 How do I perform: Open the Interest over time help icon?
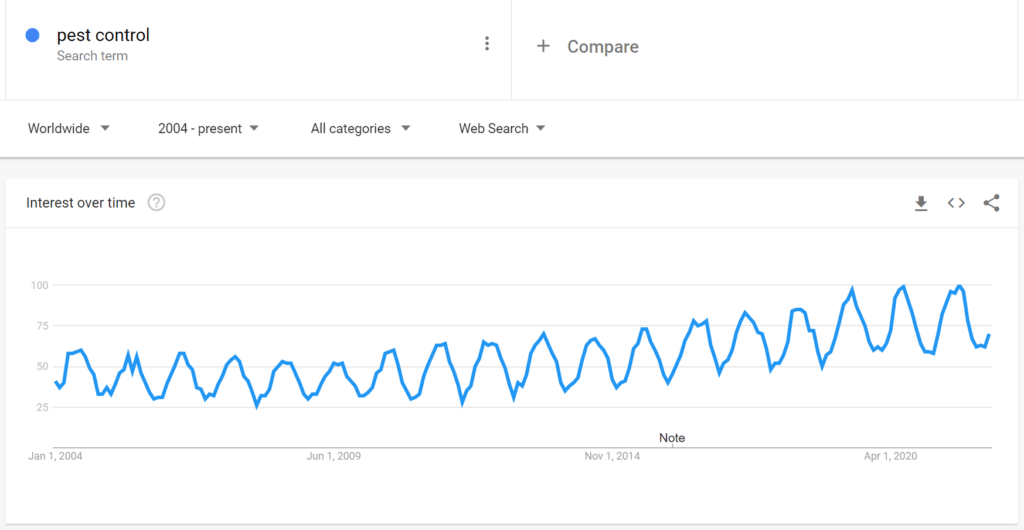156,203
